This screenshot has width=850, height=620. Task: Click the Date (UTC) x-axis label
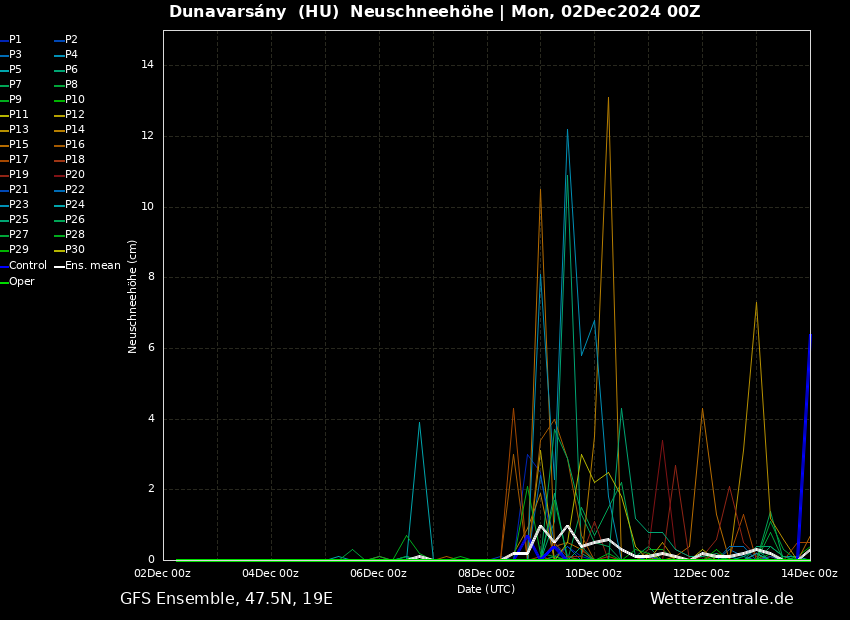click(x=486, y=590)
